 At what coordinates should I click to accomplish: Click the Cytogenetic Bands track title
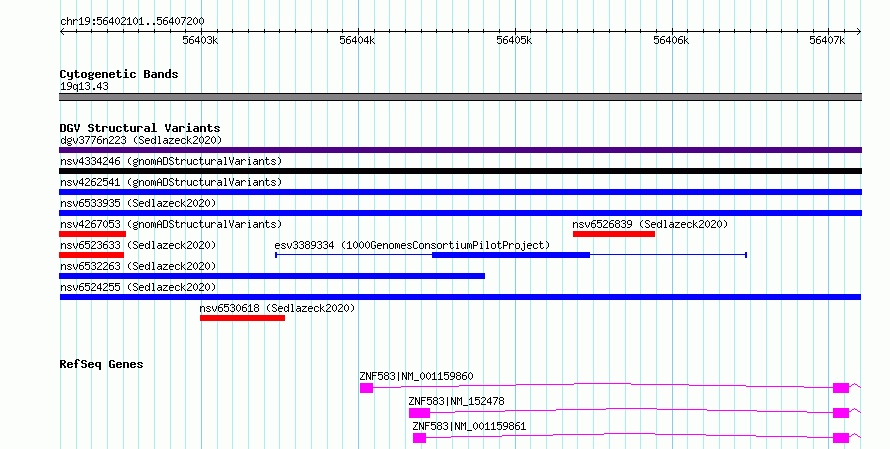click(x=119, y=74)
